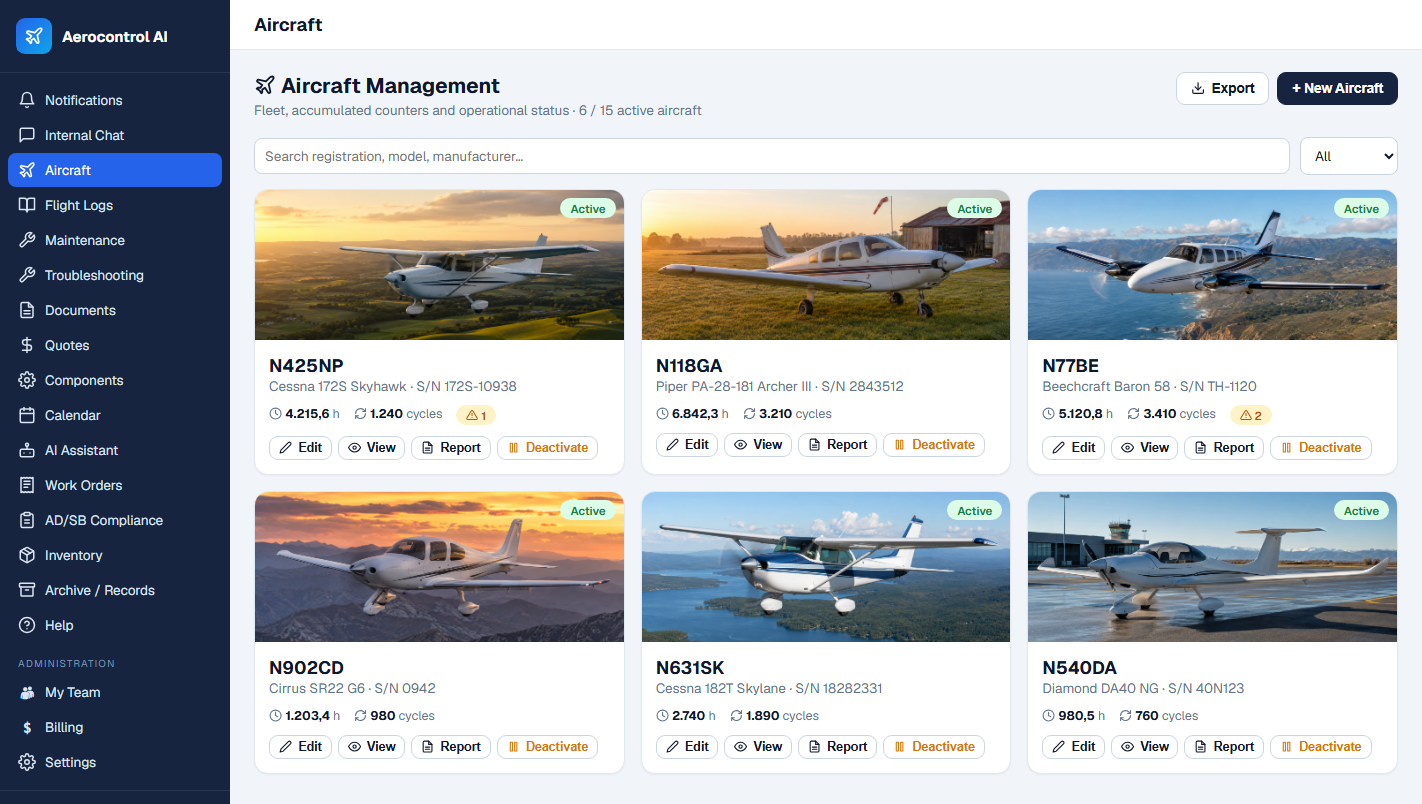Click the Flight Logs book icon
The width and height of the screenshot is (1422, 804).
tap(27, 205)
